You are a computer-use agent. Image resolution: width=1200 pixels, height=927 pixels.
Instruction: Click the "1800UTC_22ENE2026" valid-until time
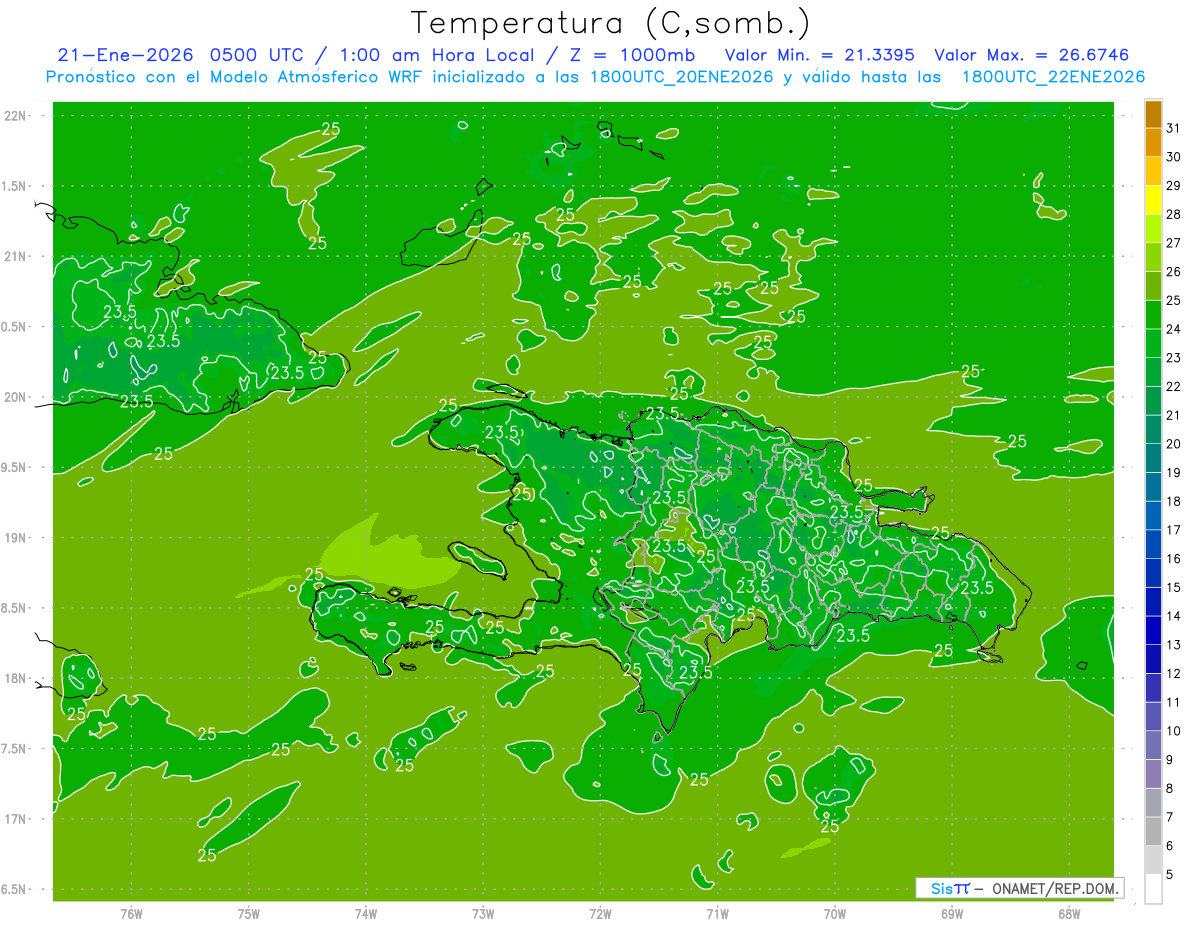(1053, 77)
